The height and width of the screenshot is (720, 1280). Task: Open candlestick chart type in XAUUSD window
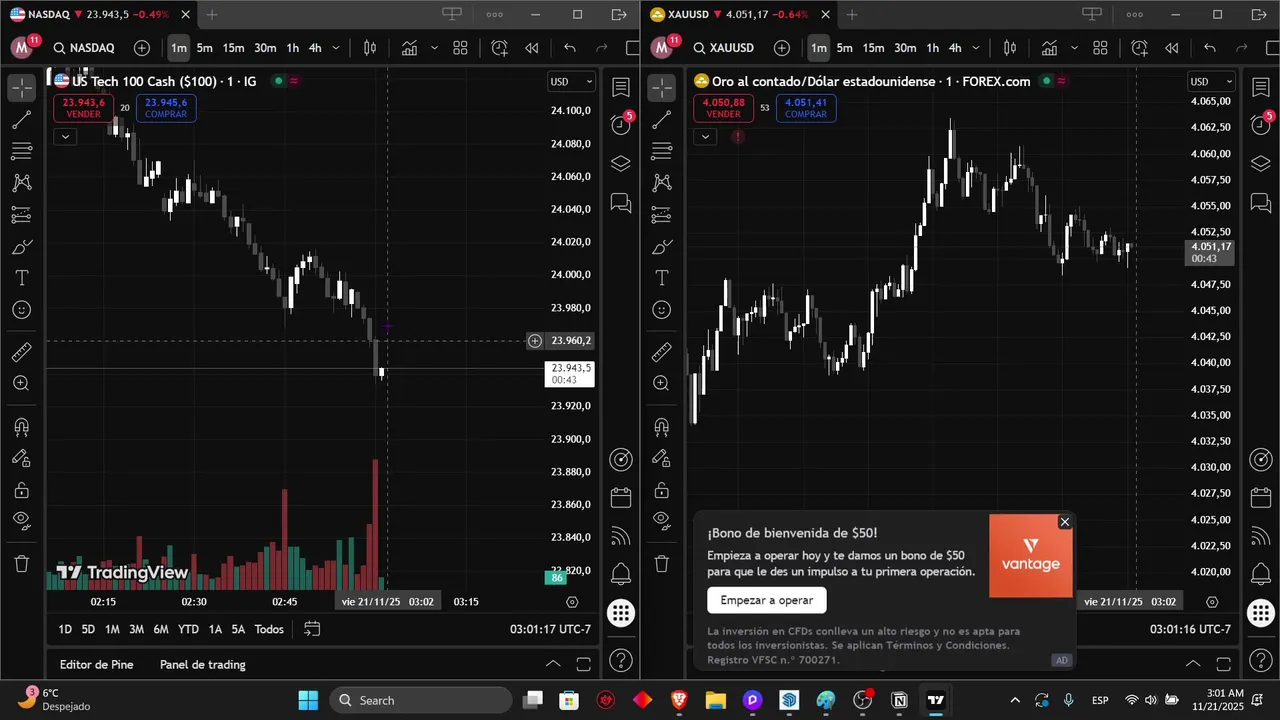[x=1010, y=48]
